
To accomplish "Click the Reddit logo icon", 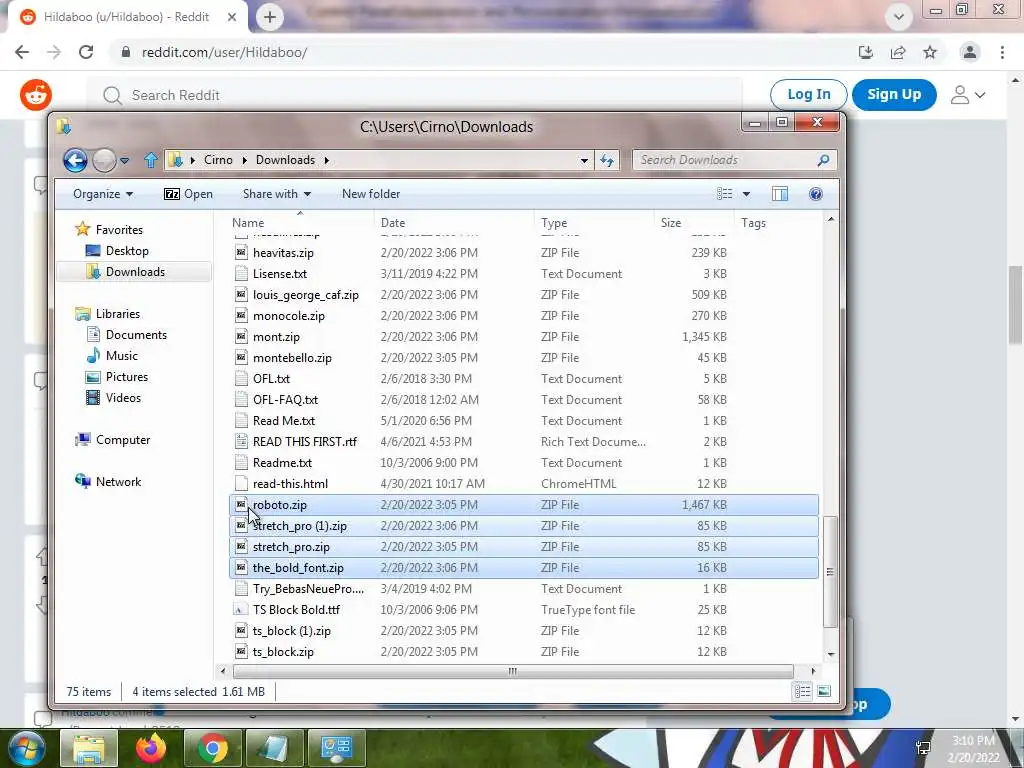I will 36,95.
